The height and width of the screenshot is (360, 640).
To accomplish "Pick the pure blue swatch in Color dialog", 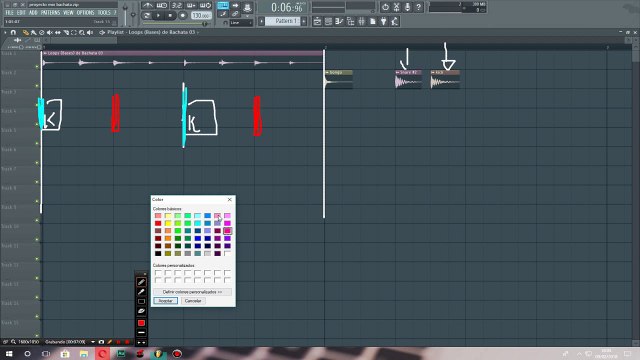I will [198, 238].
